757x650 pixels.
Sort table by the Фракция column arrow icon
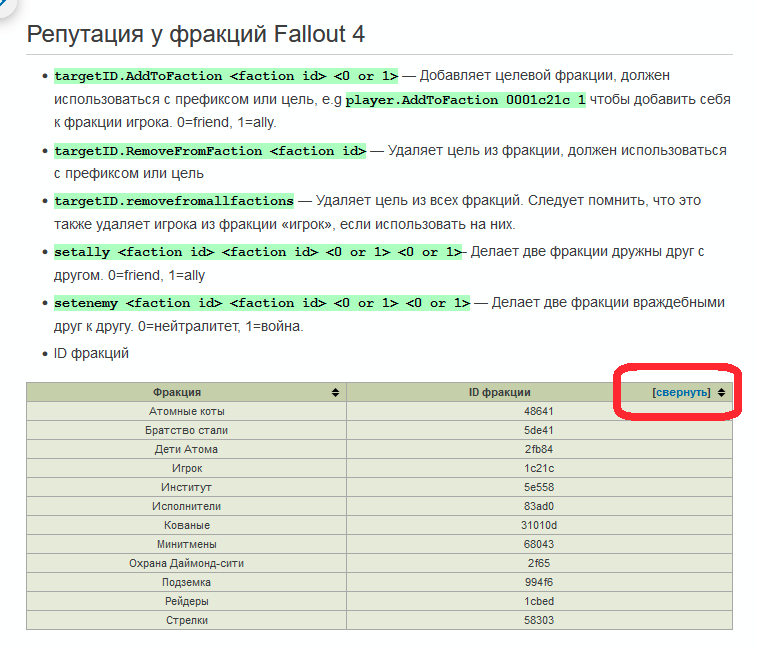335,393
